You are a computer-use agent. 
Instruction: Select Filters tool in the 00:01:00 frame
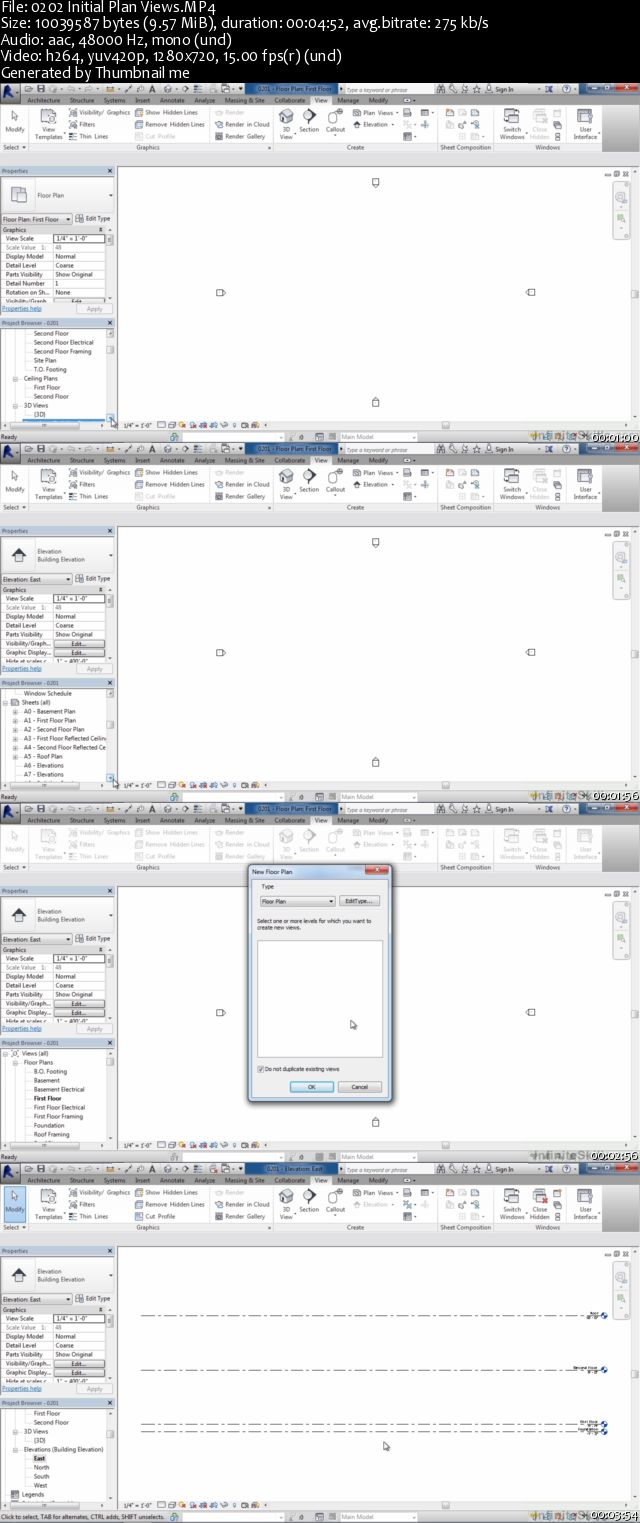click(81, 125)
